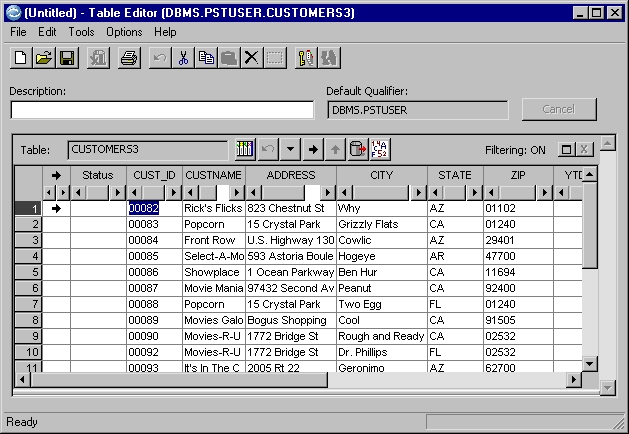Viewport: 629px width, 434px height.
Task: Click the Filtering: ON label
Action: point(515,150)
